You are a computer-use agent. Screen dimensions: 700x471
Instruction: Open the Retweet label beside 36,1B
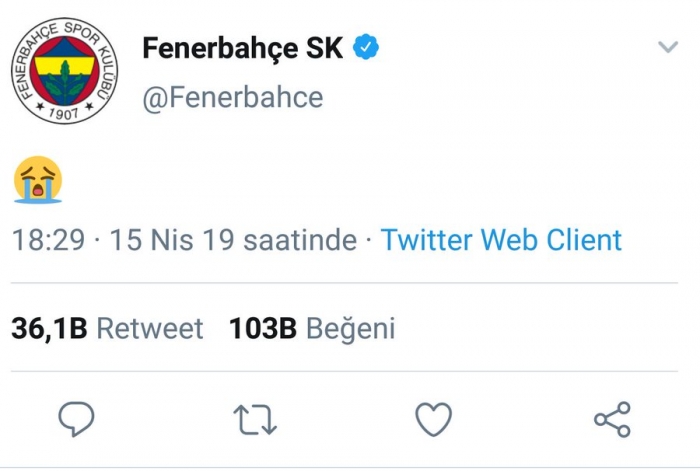[150, 328]
